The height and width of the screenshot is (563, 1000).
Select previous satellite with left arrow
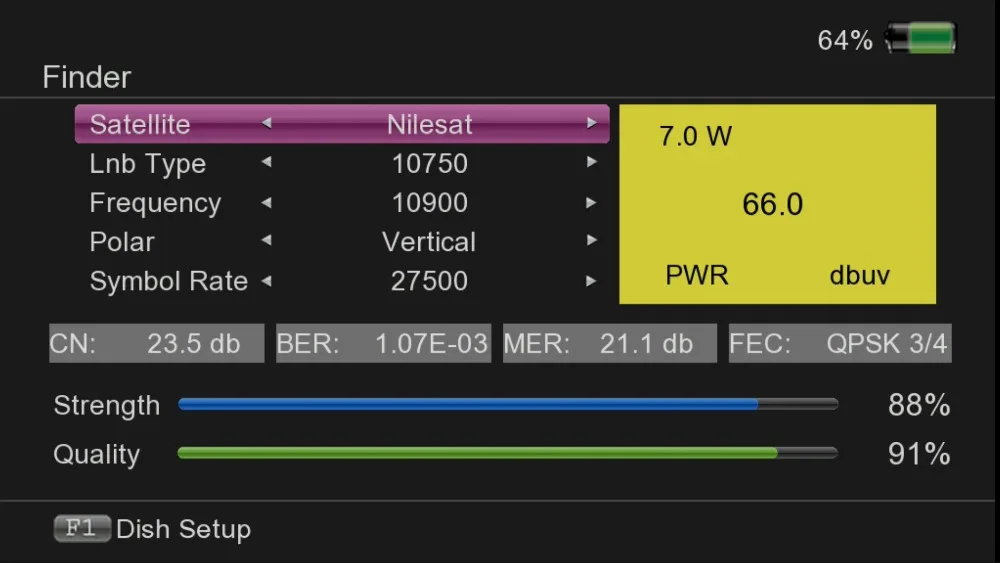coord(267,123)
